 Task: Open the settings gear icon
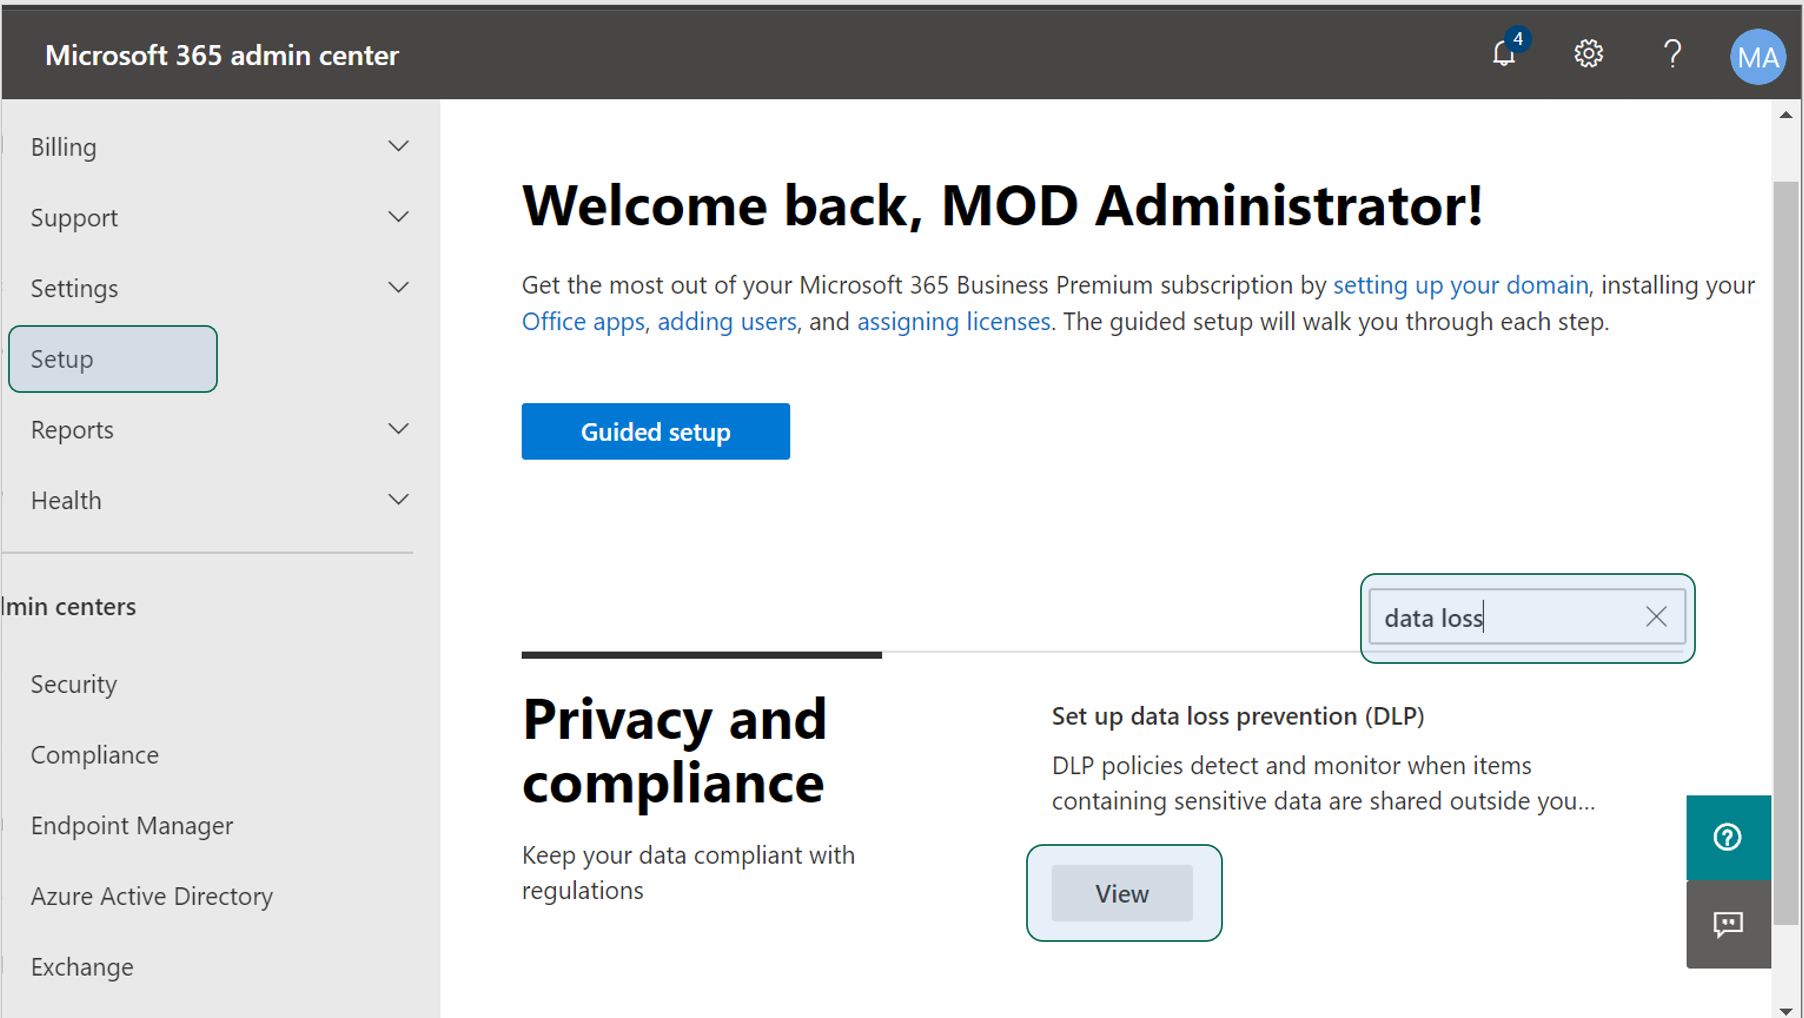[x=1588, y=53]
